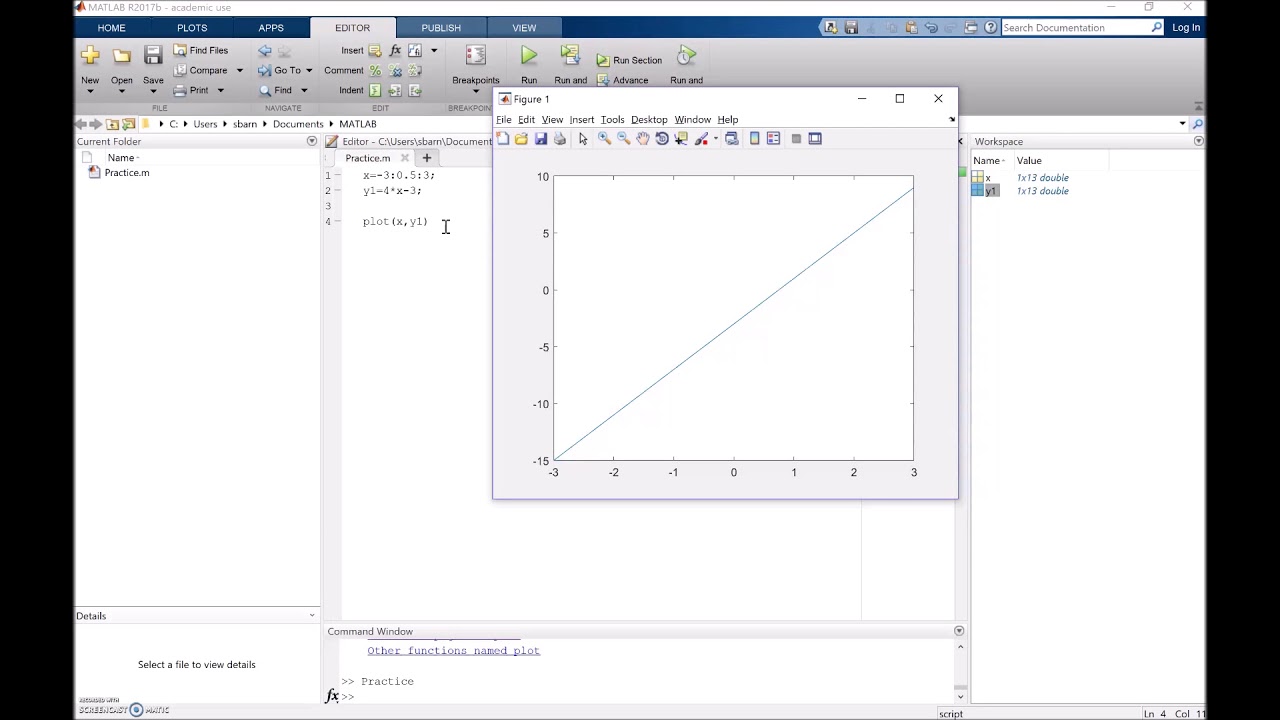Toggle the Data Cursor tool in figure
Viewport: 1280px width, 720px height.
click(x=681, y=139)
